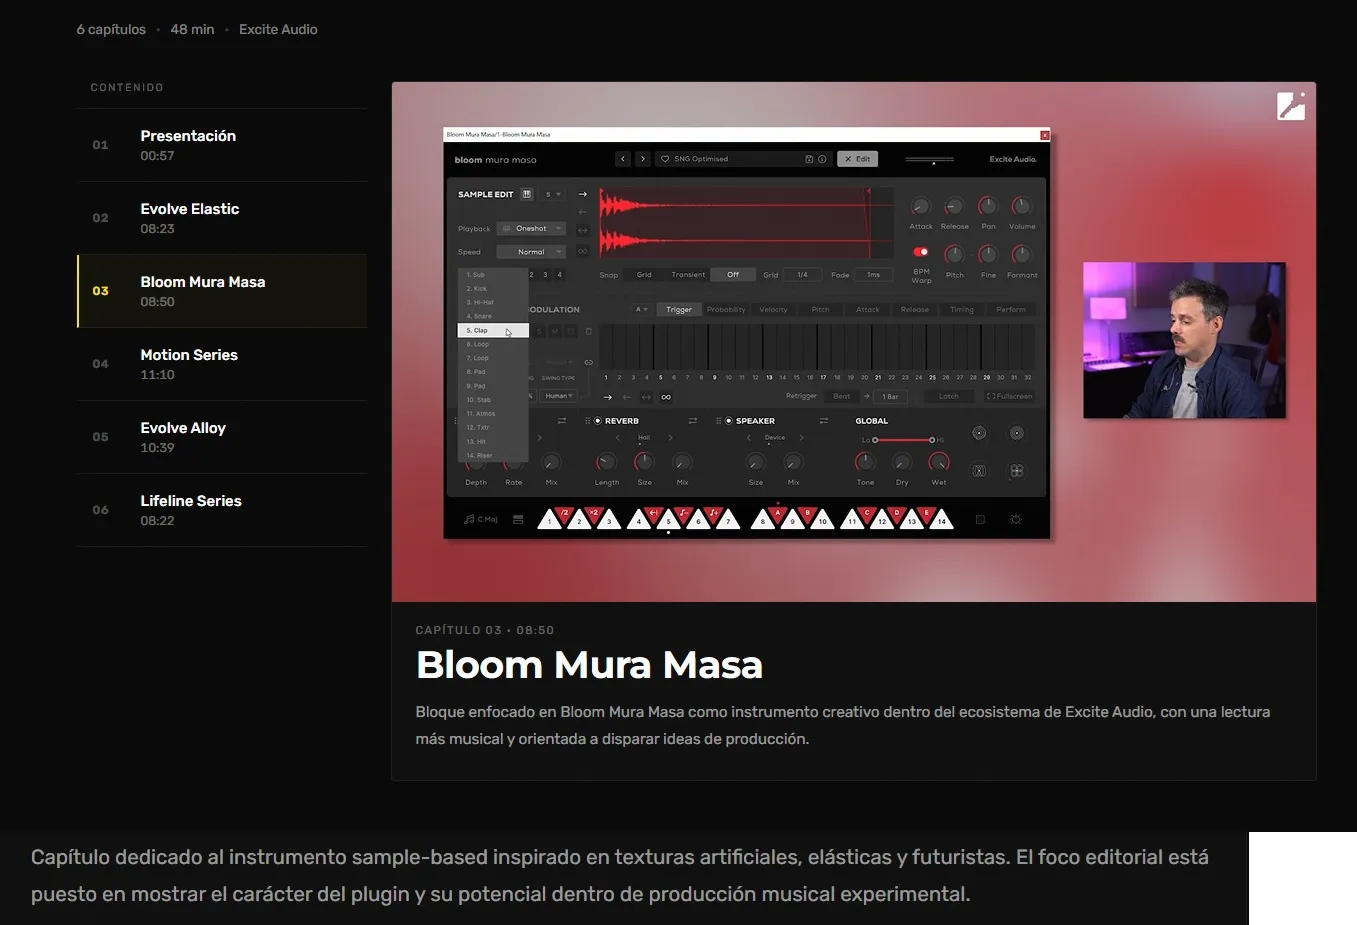Set Snap to Off
The image size is (1357, 925).
(x=733, y=275)
